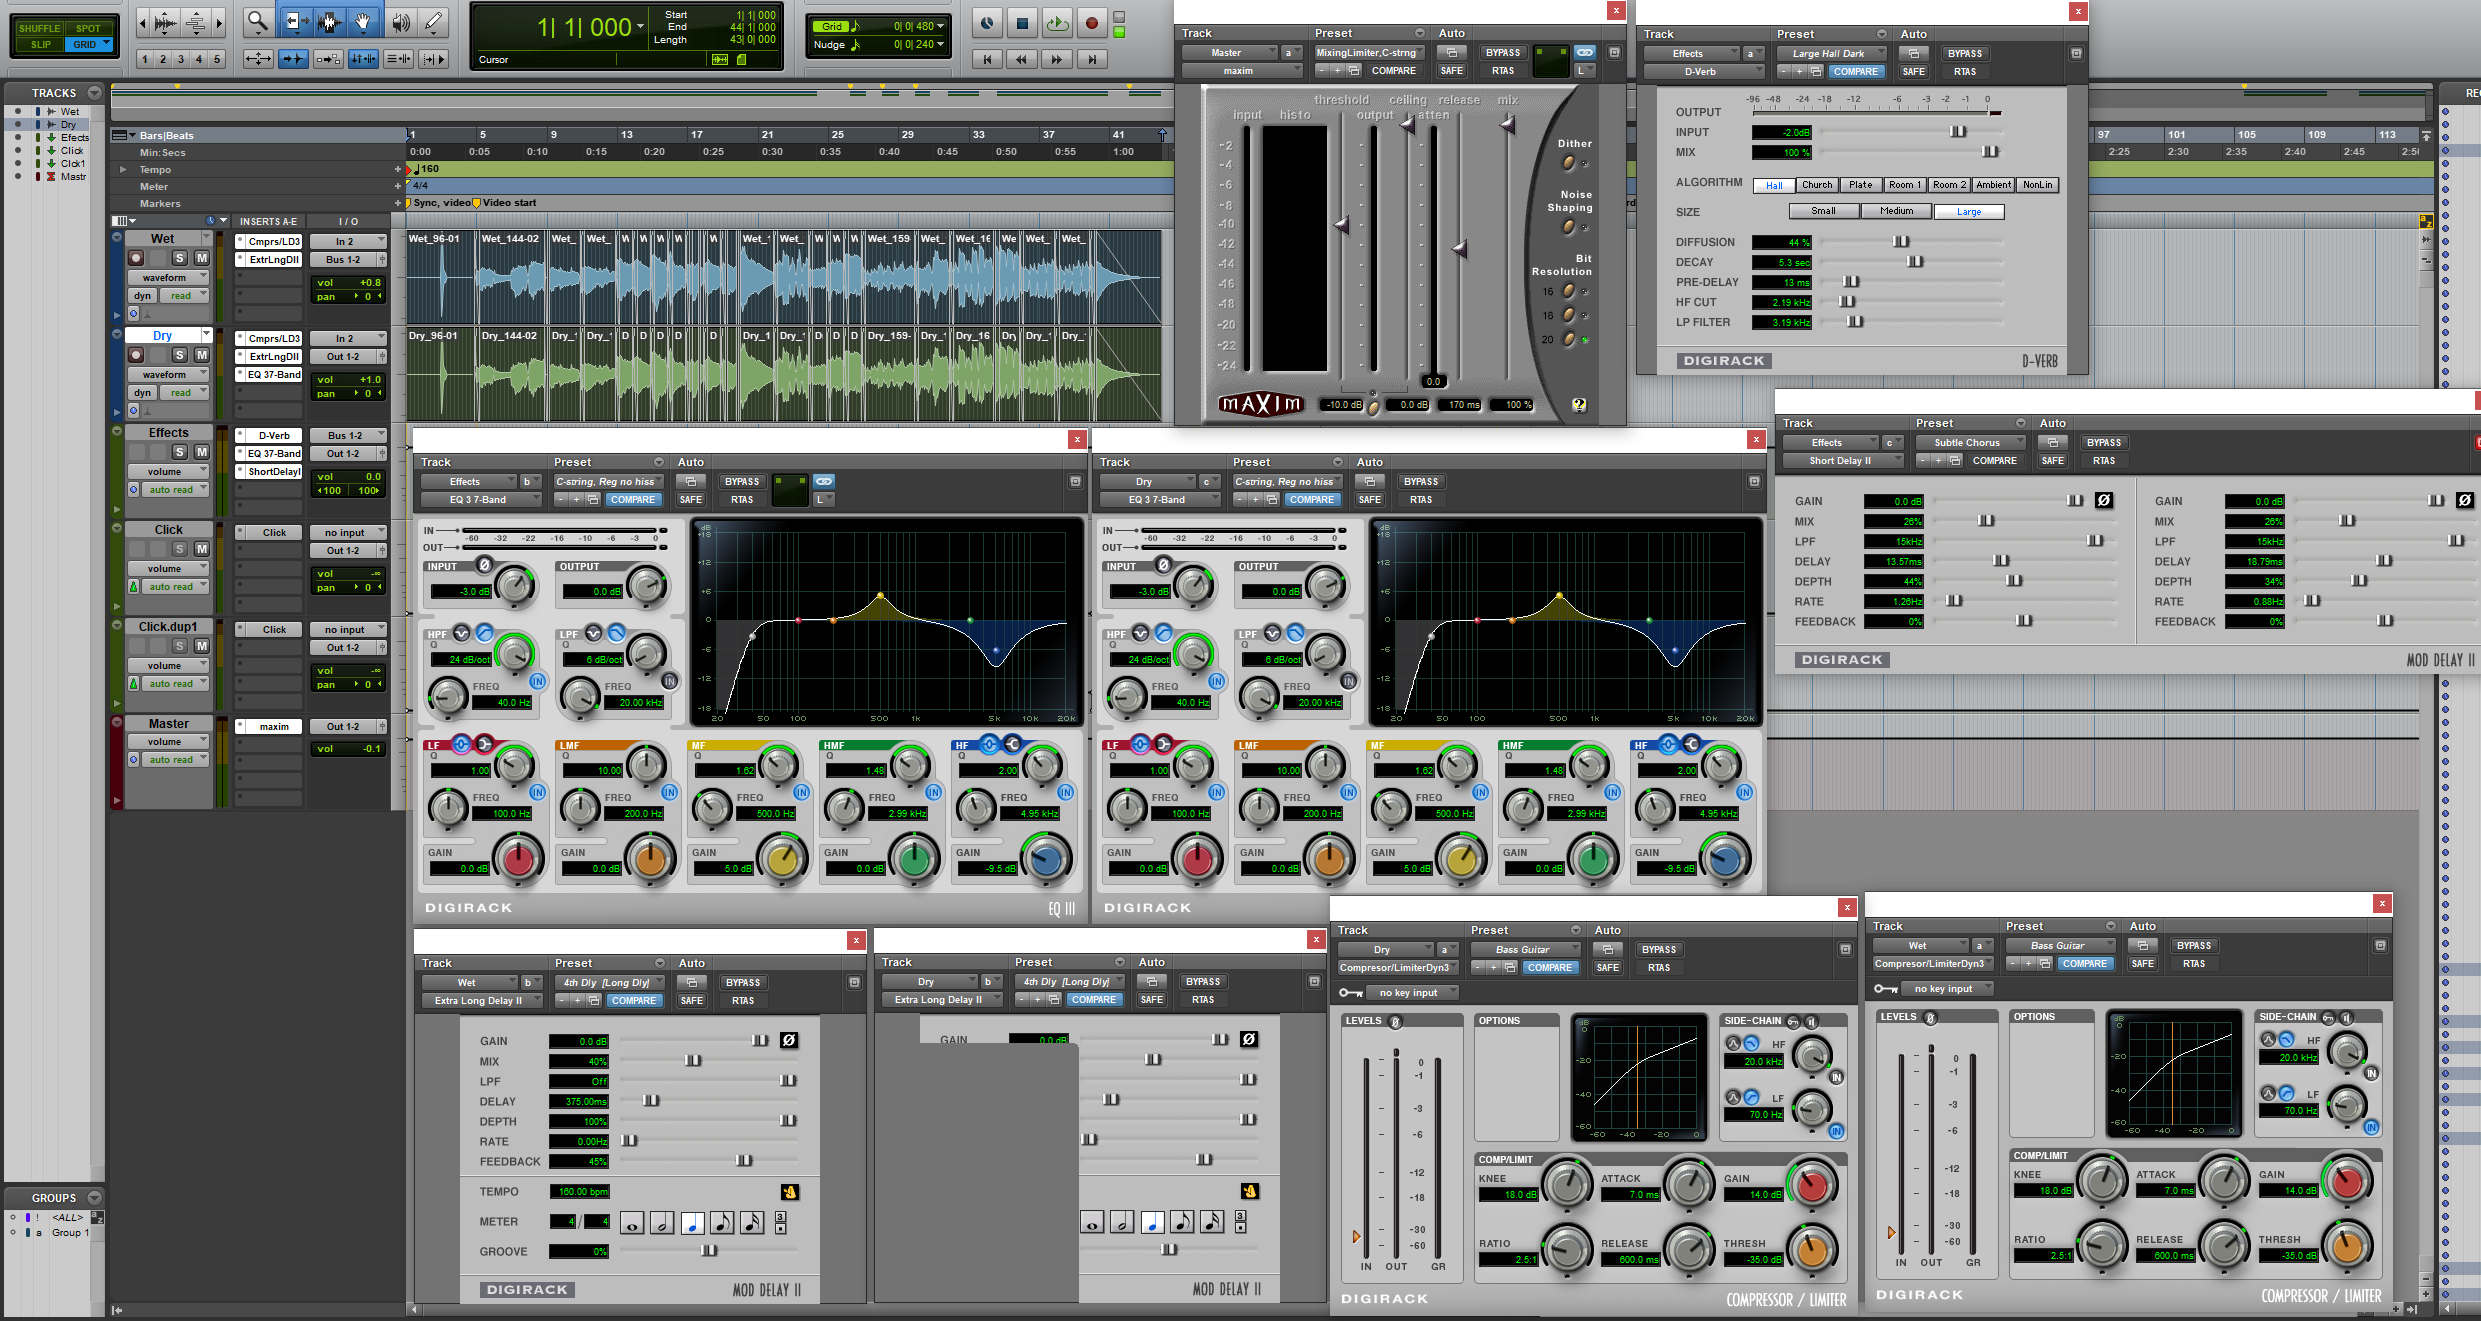Click the Stop transport button
Screen dimensions: 2481x1321
pos(1022,23)
